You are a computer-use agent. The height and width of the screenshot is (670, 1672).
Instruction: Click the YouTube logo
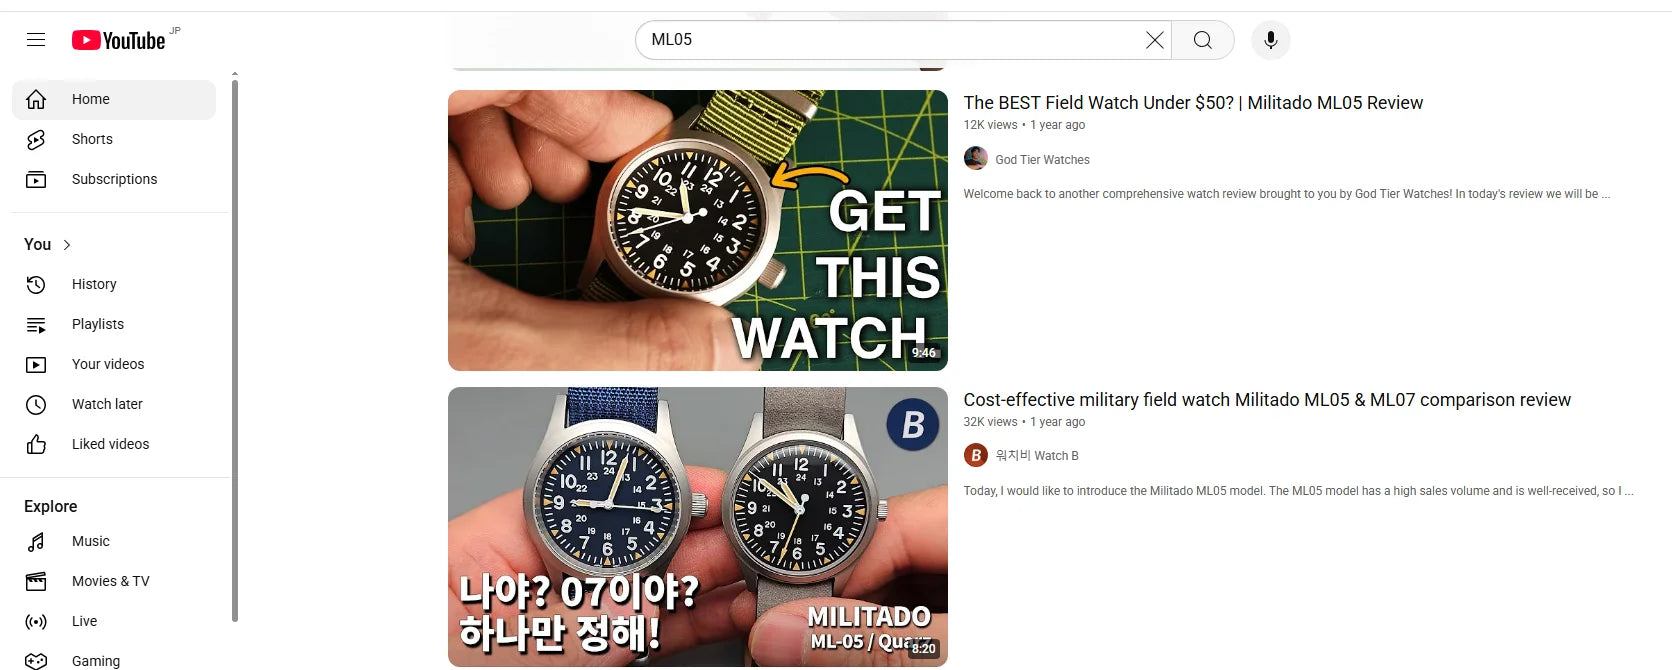(119, 40)
